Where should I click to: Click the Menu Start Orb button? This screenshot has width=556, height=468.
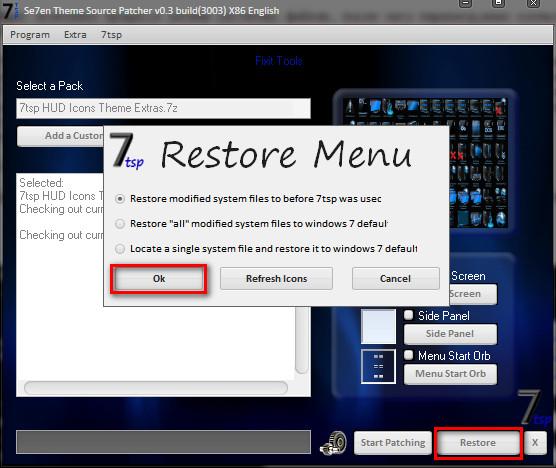coord(450,374)
